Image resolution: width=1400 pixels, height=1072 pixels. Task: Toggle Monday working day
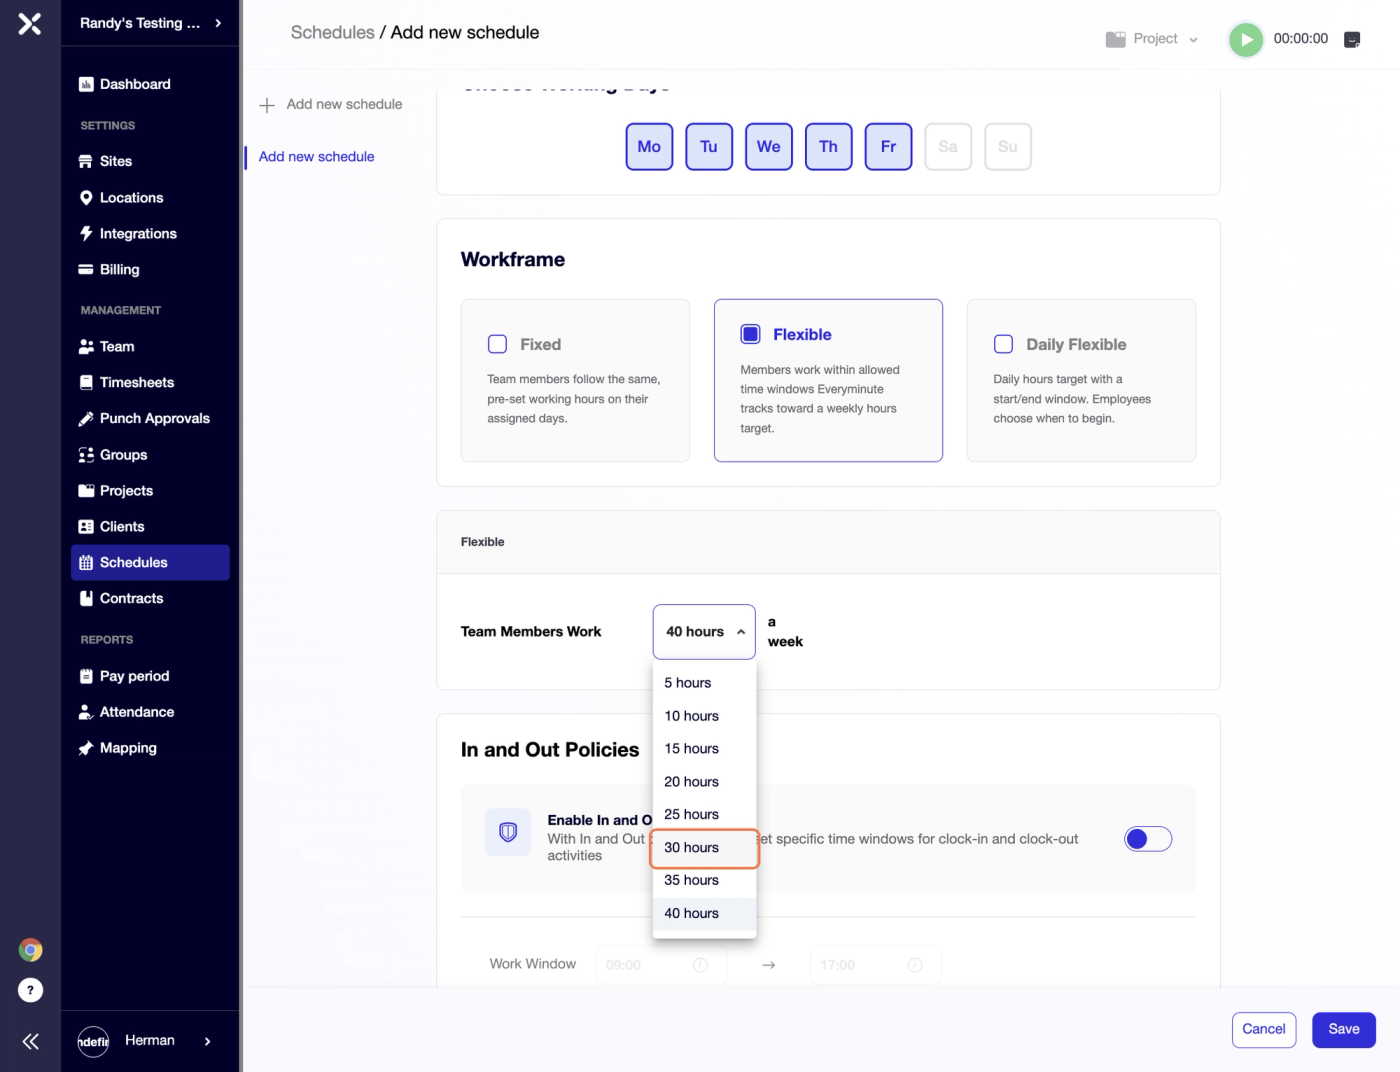[649, 147]
